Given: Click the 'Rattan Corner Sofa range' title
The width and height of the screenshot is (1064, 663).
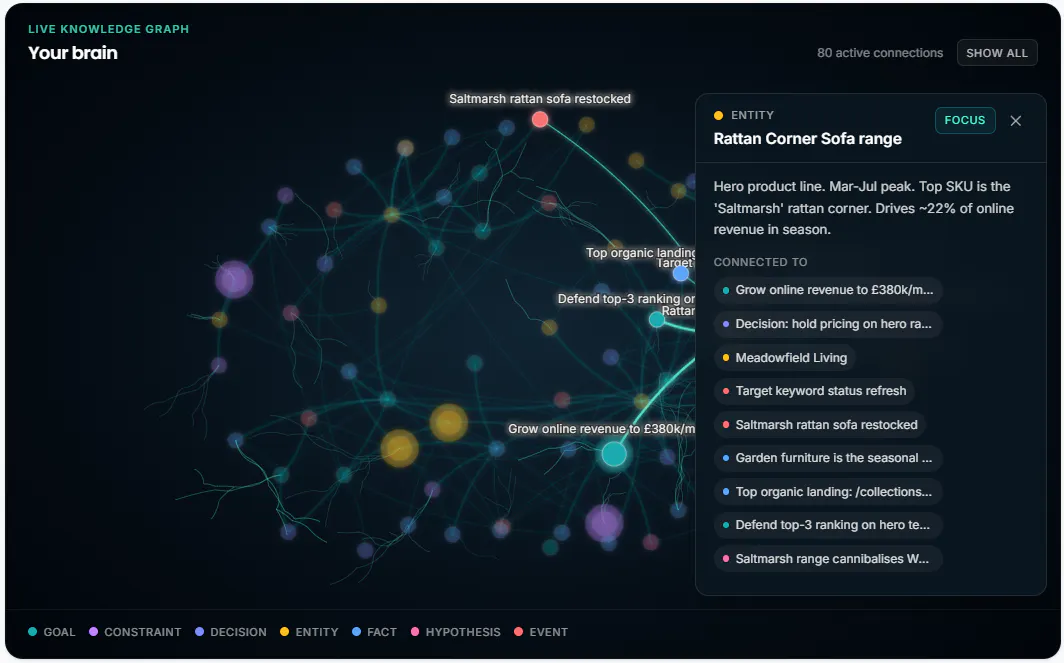Looking at the screenshot, I should click(808, 138).
